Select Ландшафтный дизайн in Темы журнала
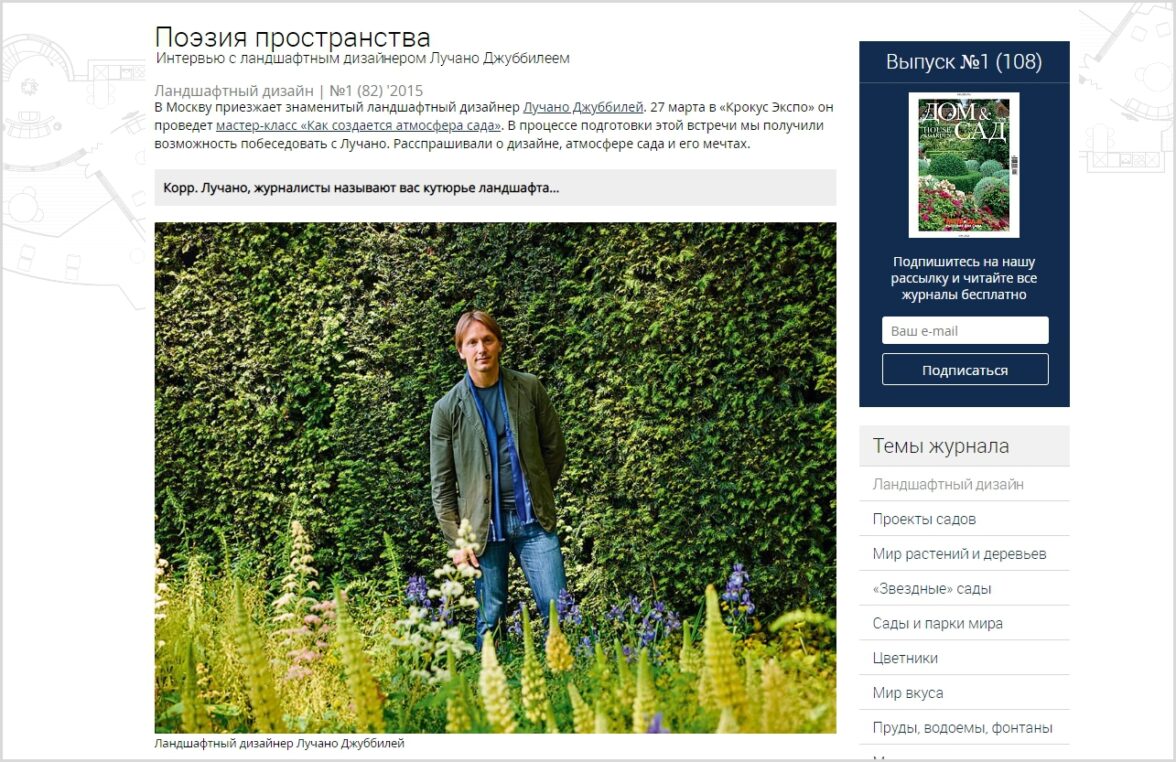 (948, 484)
